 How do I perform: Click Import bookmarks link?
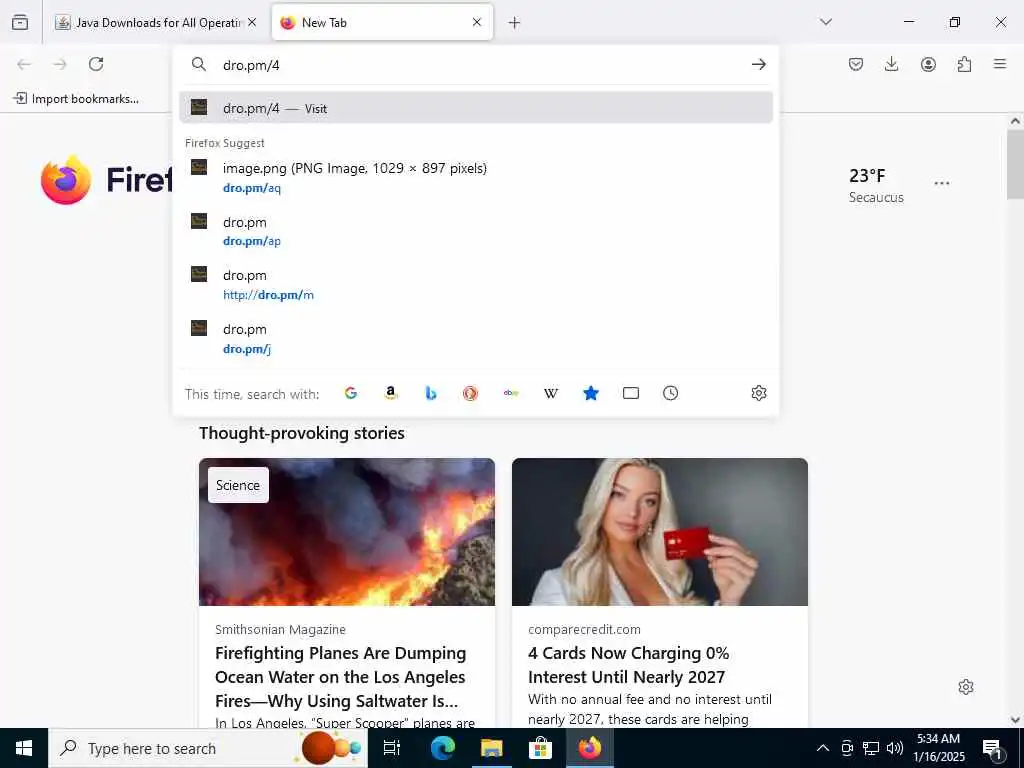[76, 99]
